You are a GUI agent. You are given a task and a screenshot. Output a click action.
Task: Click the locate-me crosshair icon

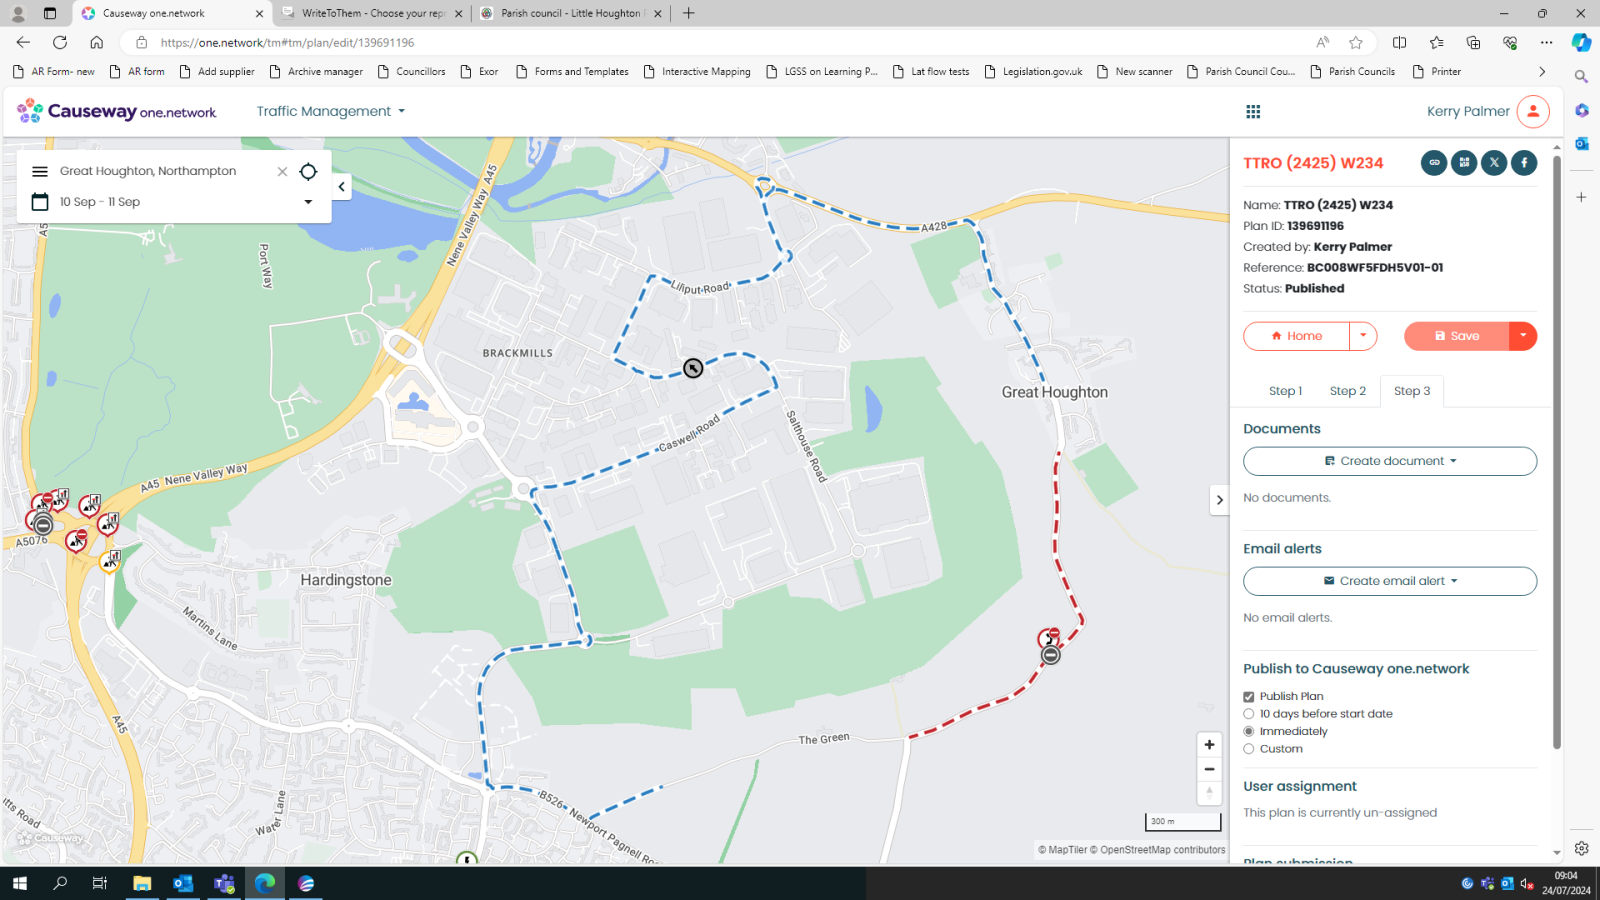[x=308, y=172]
